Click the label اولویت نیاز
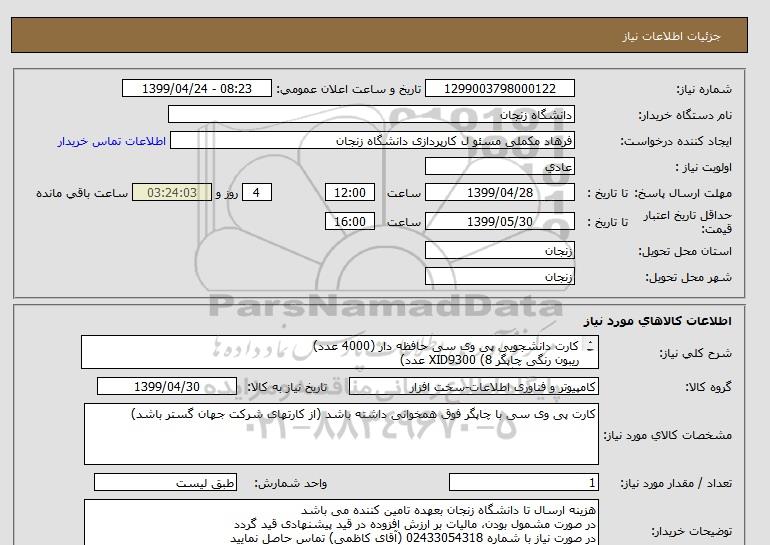 coord(703,167)
